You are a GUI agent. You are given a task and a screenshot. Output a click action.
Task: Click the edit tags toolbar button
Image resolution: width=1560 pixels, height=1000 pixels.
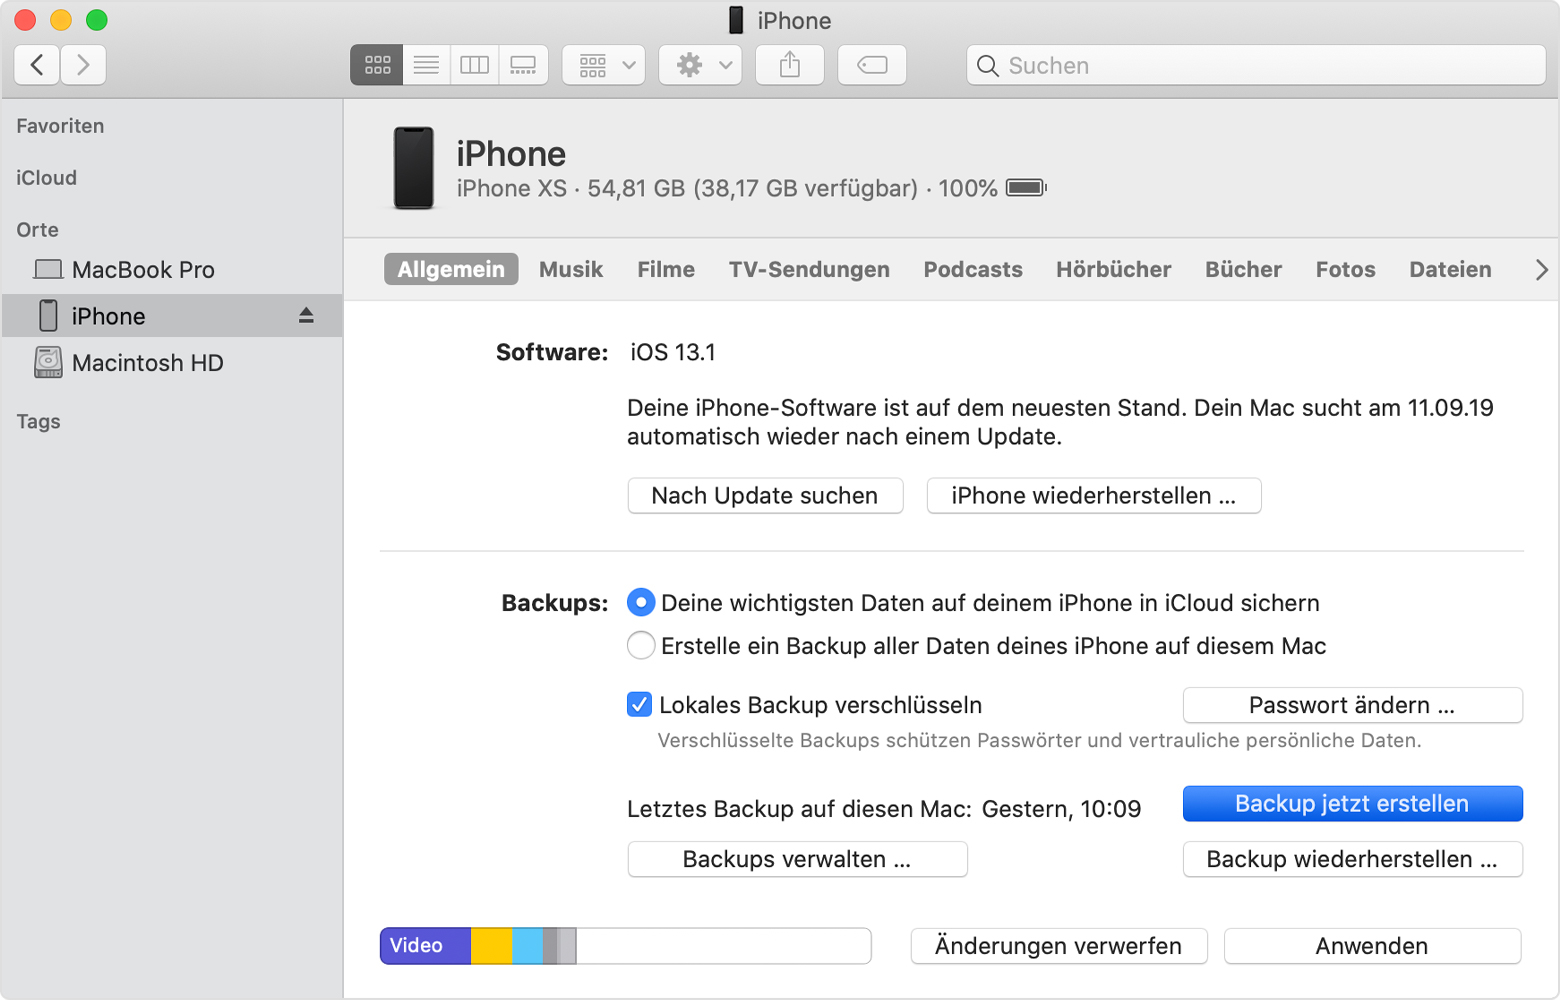872,65
